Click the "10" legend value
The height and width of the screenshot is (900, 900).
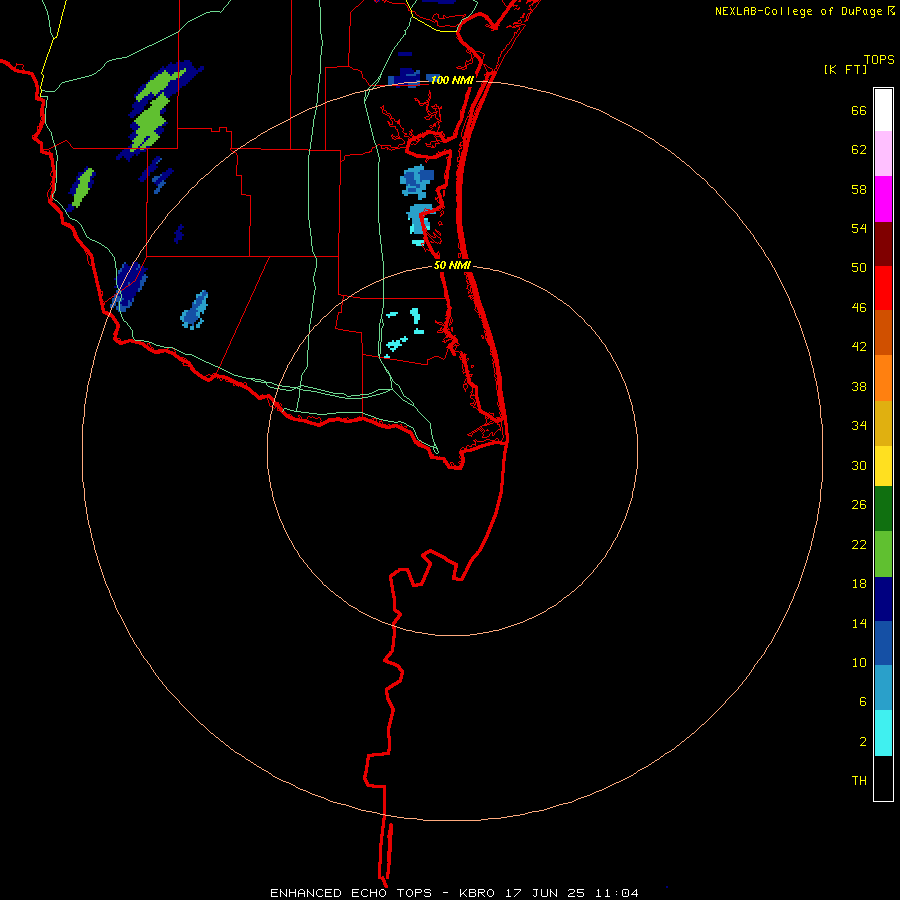[859, 662]
